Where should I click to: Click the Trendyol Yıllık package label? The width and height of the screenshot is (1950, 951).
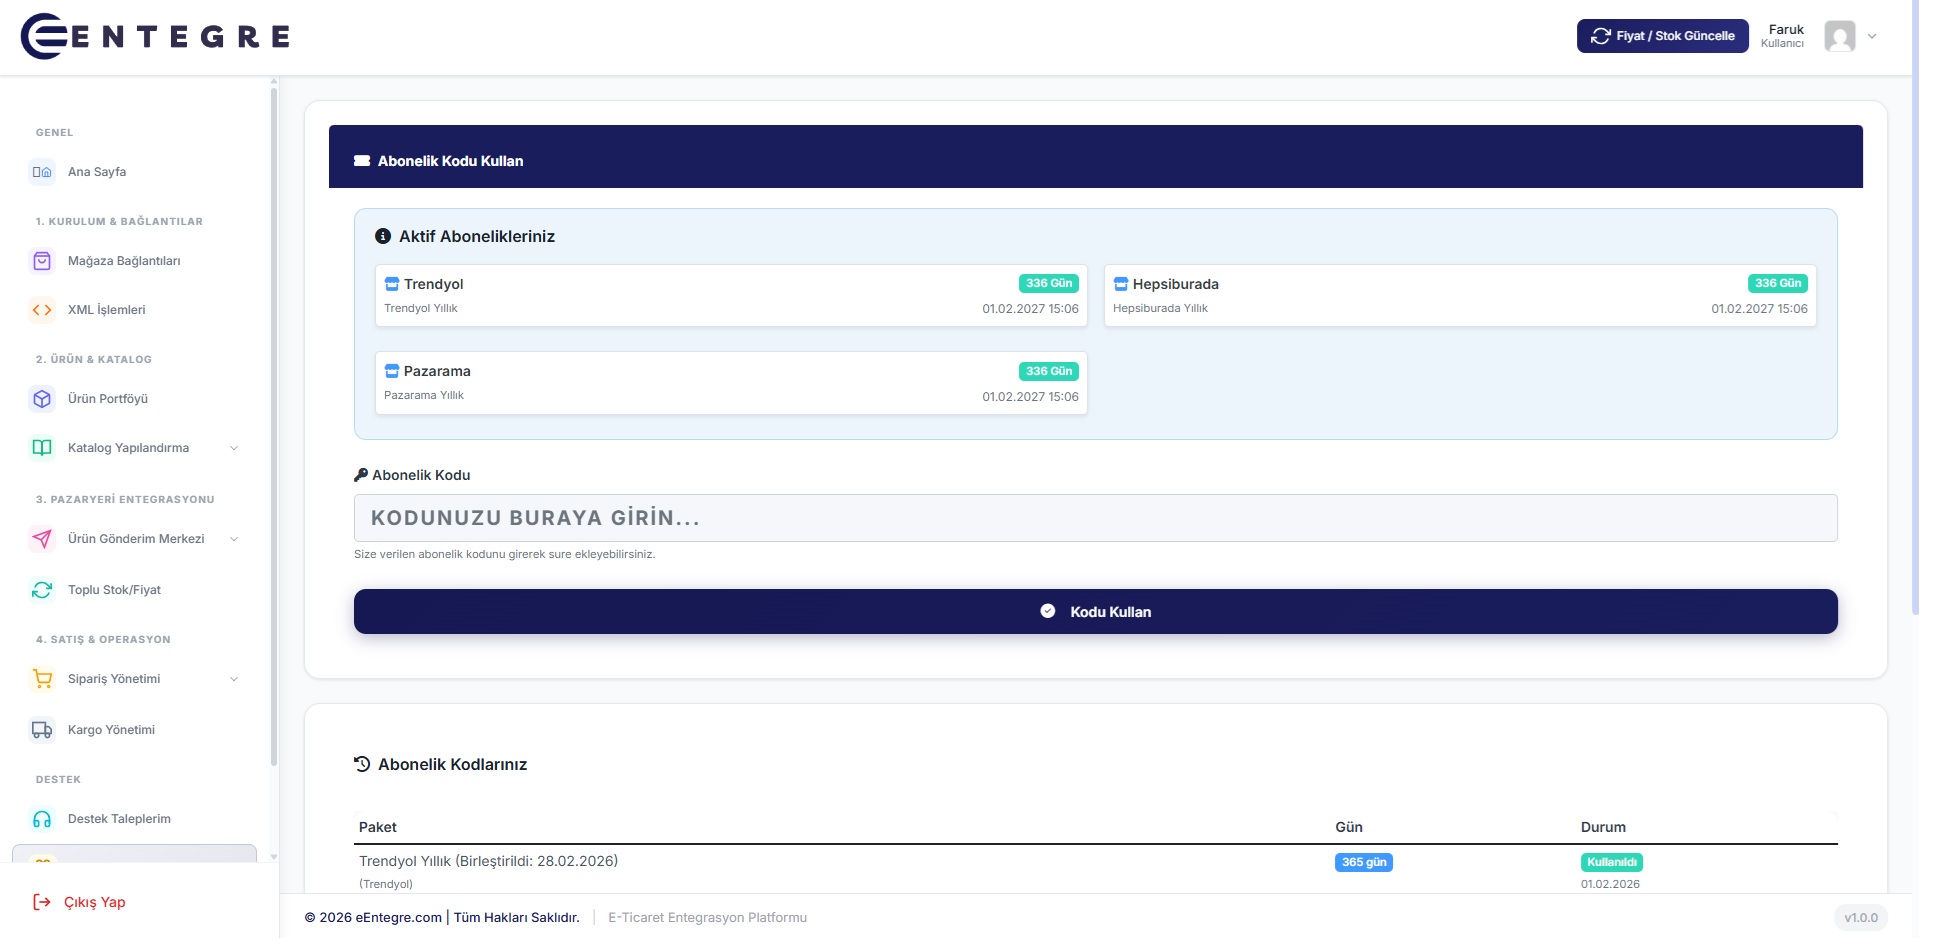click(x=420, y=309)
